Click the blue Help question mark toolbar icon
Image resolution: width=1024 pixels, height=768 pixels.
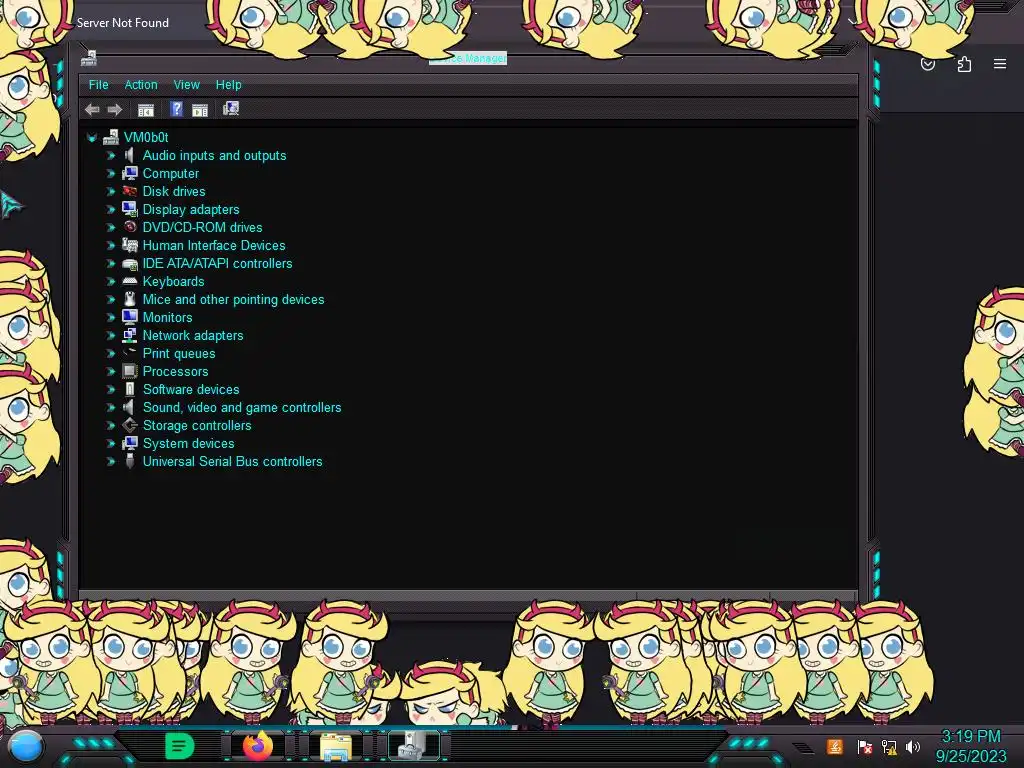click(x=176, y=109)
